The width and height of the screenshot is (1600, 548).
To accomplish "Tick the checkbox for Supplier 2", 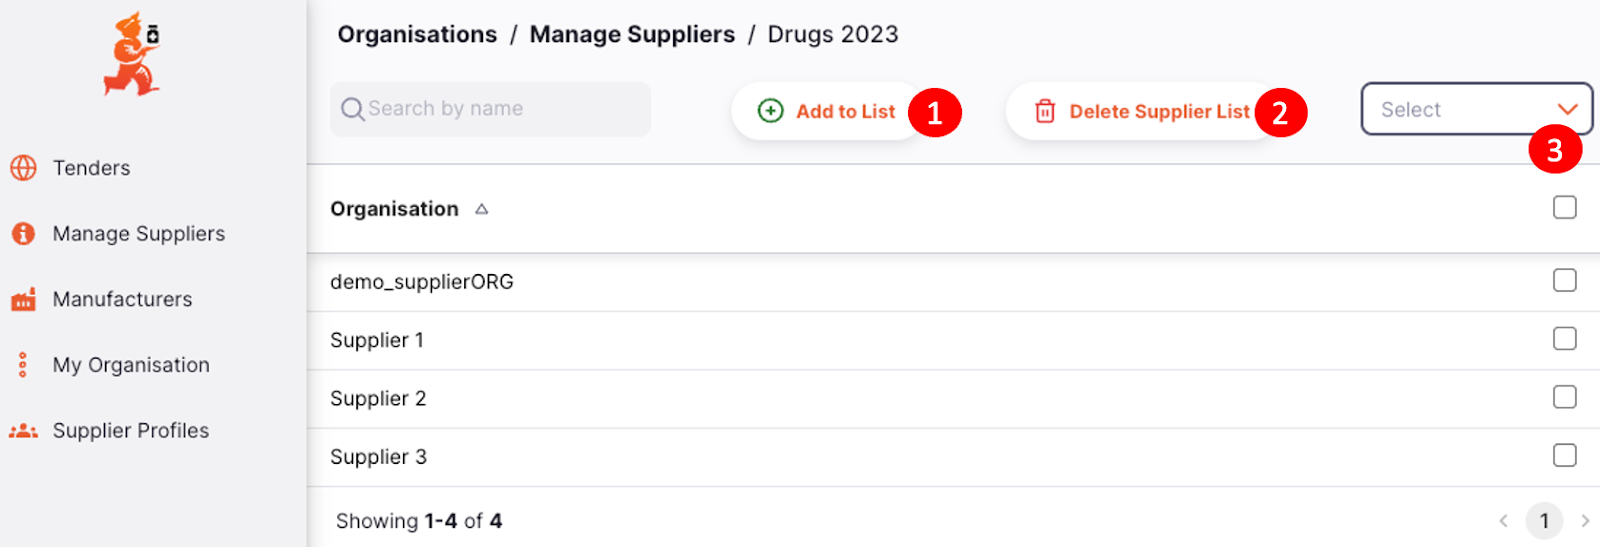I will click(x=1565, y=398).
